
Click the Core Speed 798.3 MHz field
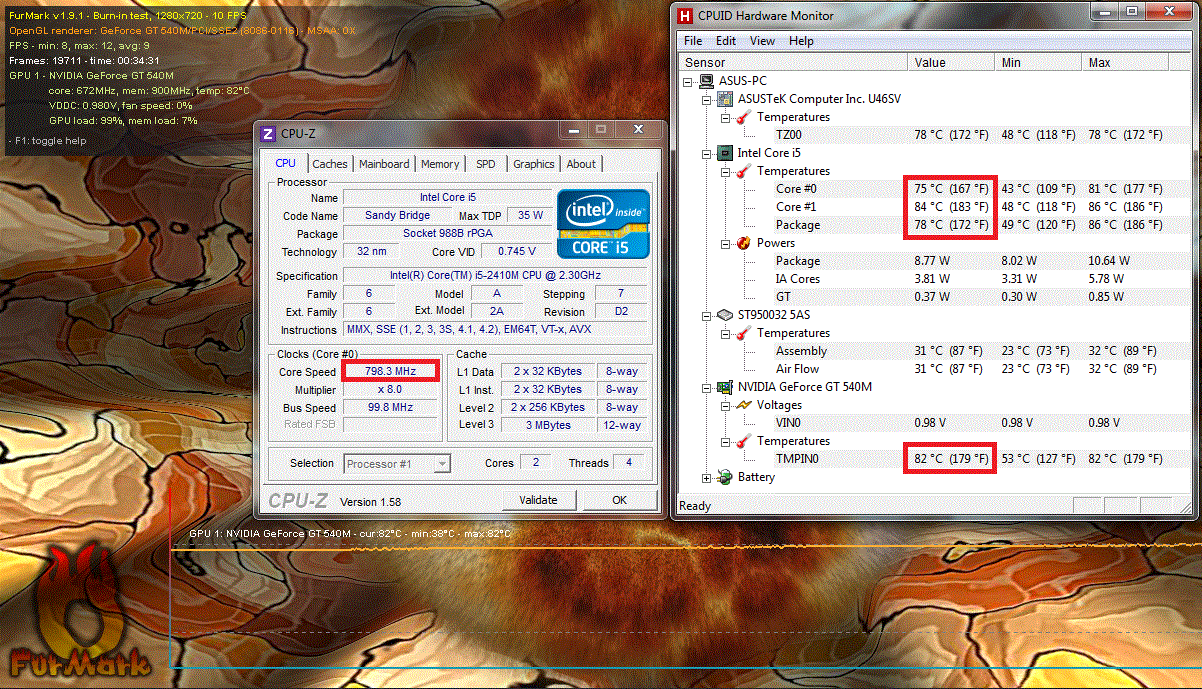pos(391,371)
